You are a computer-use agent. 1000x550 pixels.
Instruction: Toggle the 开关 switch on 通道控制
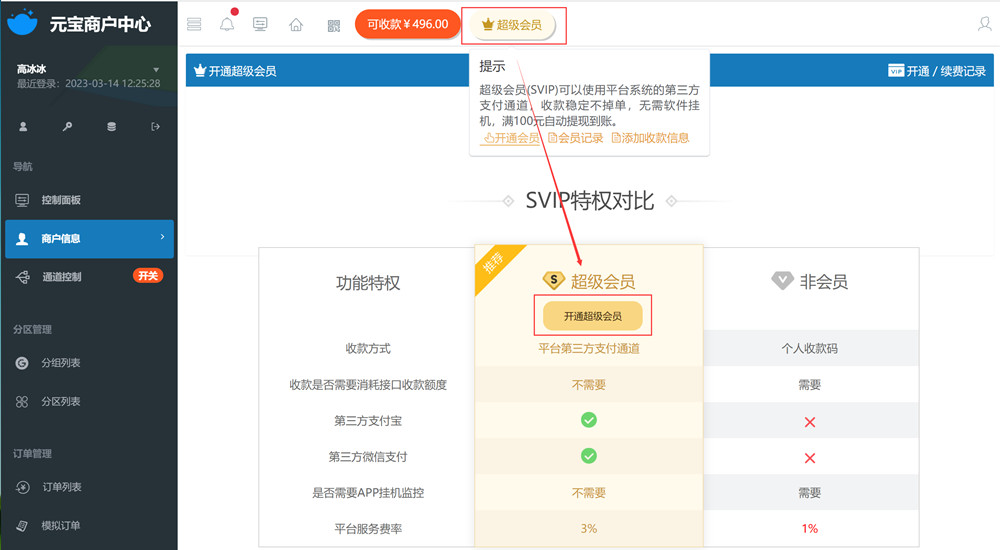147,276
